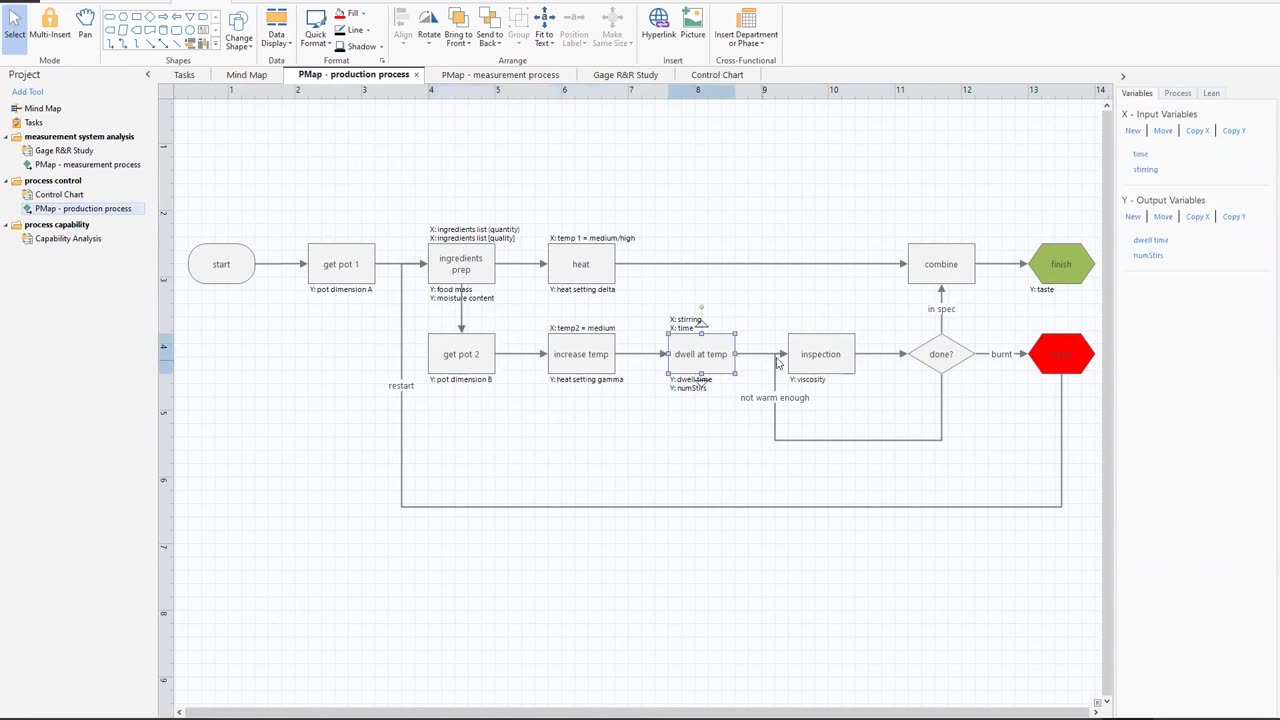This screenshot has height=720, width=1280.
Task: Expand the shapes gallery dropdown arrow
Action: (216, 45)
